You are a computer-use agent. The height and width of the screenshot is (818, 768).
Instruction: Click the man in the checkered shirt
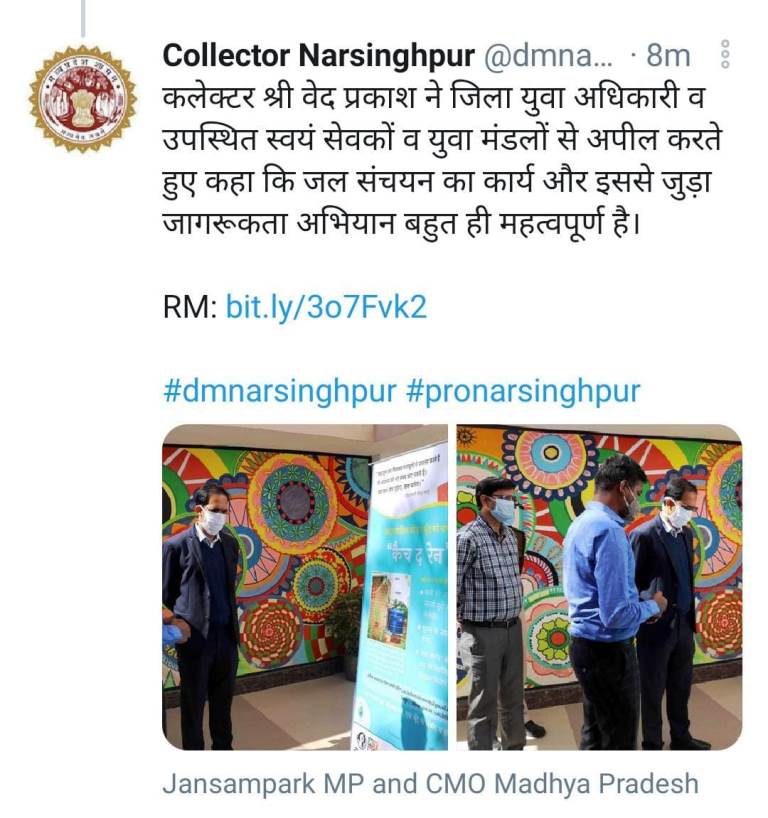490,610
